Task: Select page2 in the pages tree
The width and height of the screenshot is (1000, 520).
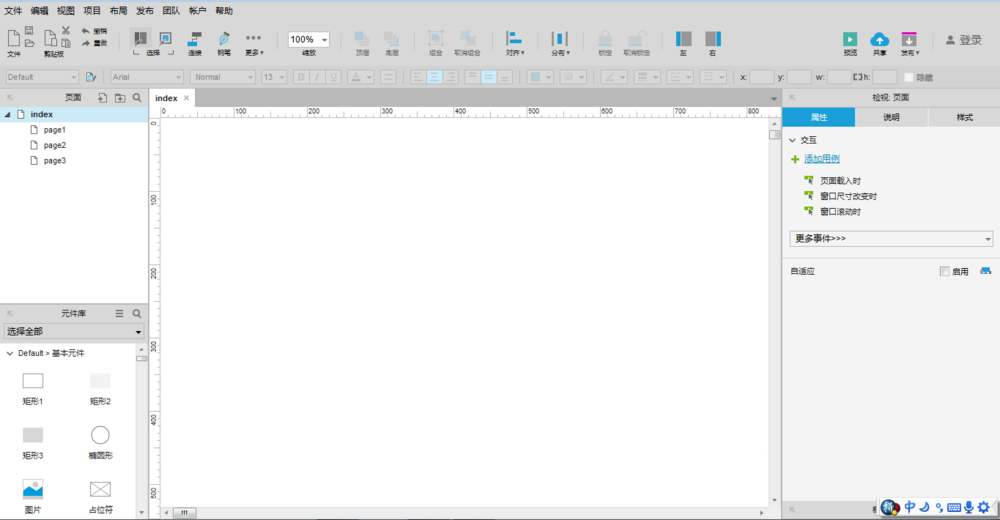Action: [55, 145]
